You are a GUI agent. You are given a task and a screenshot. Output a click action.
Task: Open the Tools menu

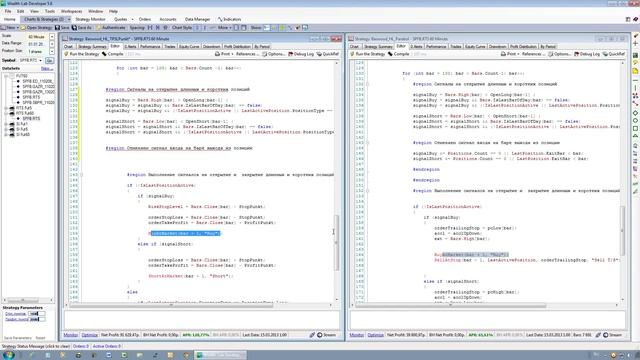tap(50, 11)
